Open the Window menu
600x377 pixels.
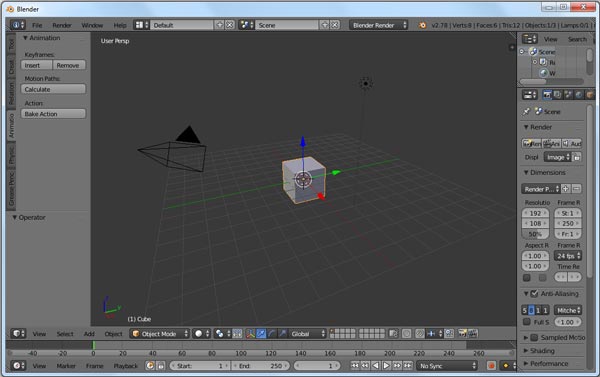click(x=92, y=25)
